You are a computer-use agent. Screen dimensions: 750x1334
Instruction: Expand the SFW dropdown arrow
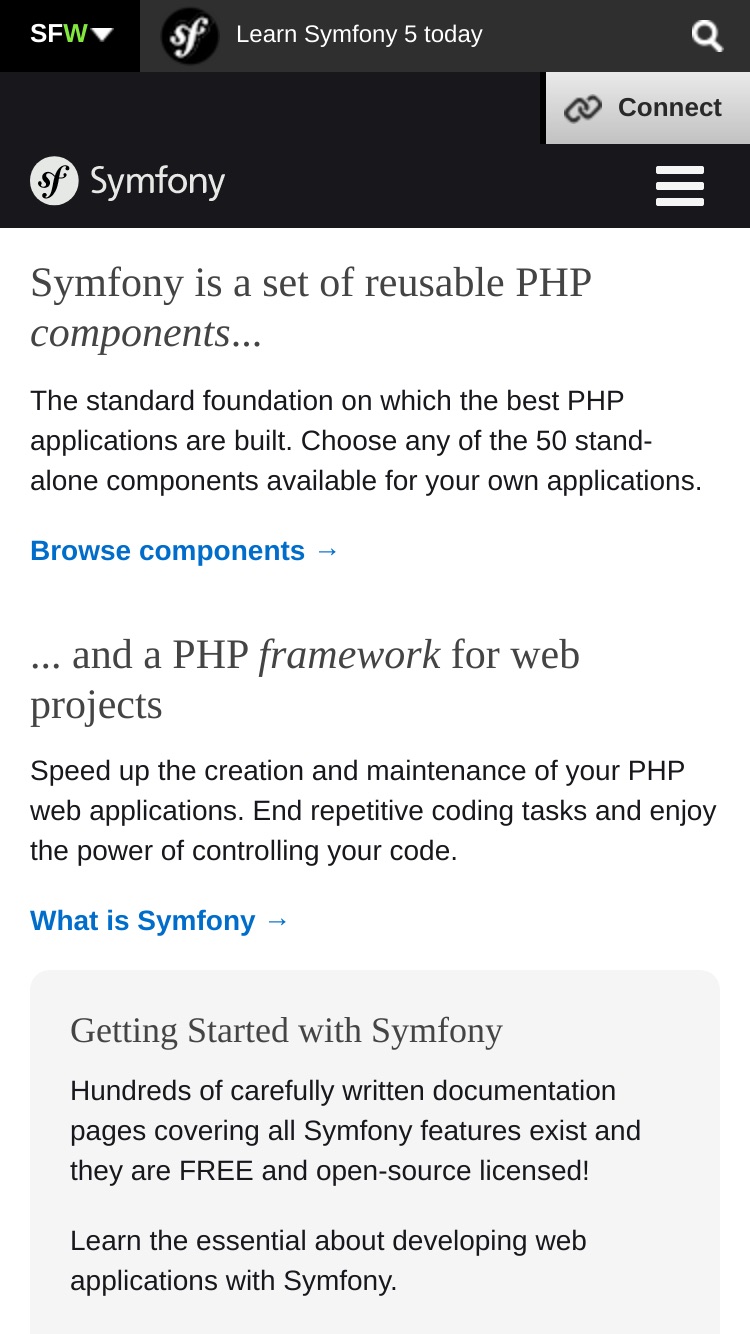(x=102, y=35)
